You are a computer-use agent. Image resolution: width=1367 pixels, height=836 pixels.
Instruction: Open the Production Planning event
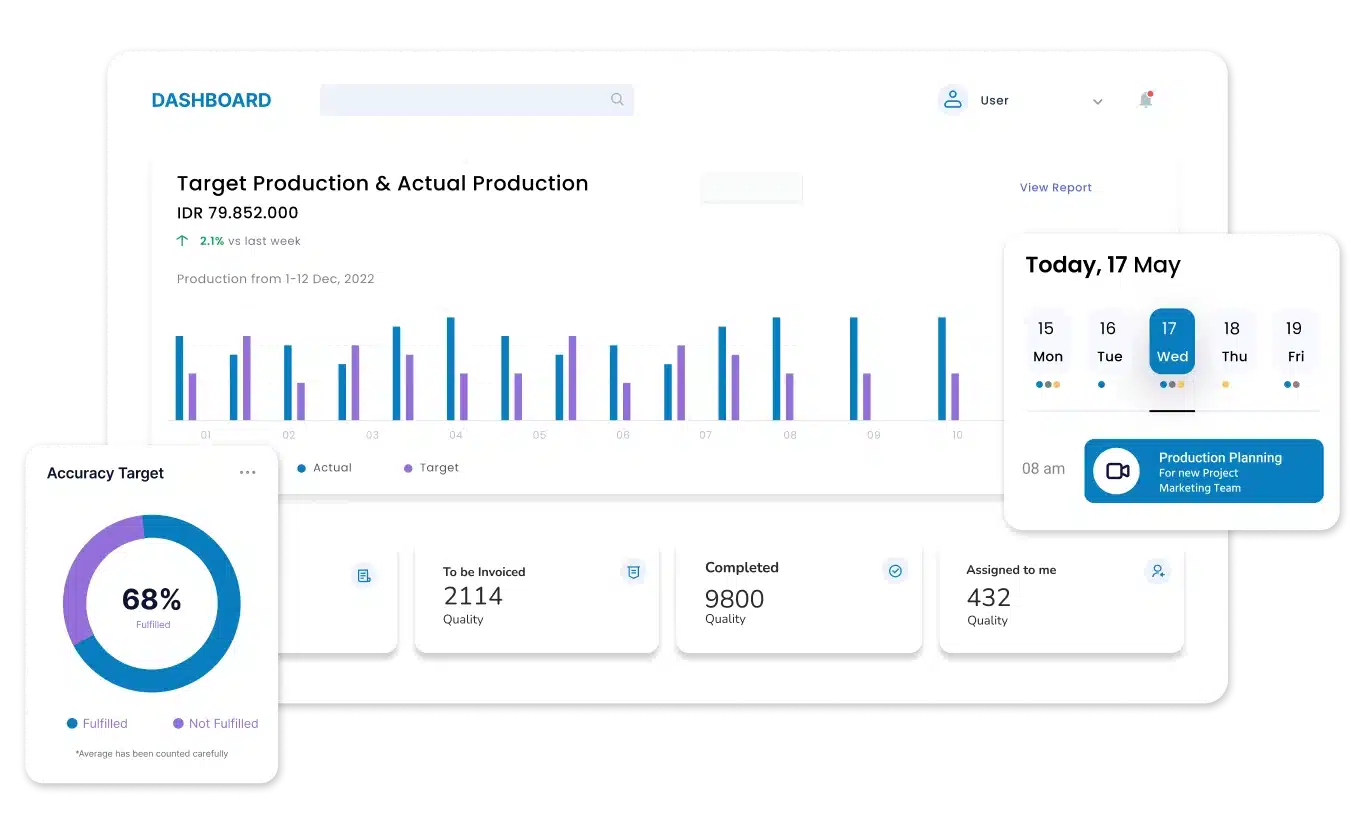coord(1204,471)
